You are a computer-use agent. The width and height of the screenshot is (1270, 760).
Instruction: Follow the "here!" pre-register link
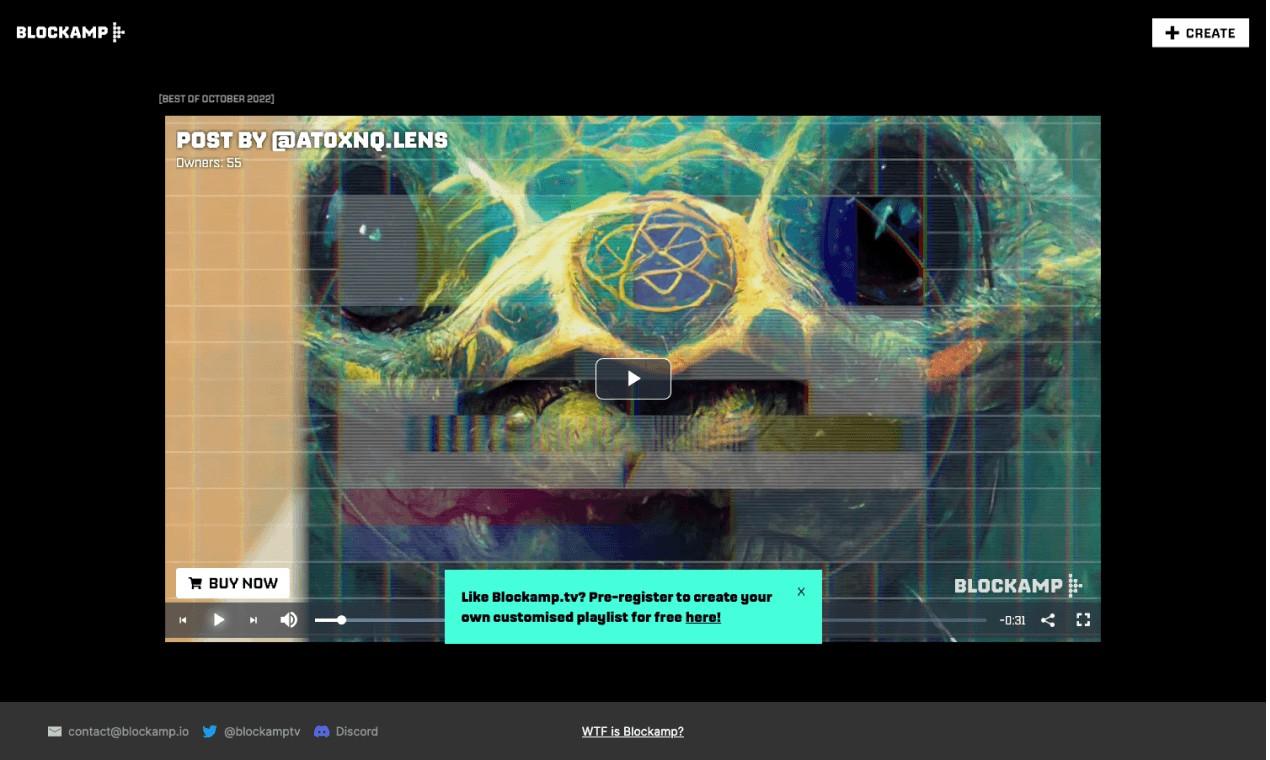coord(702,617)
